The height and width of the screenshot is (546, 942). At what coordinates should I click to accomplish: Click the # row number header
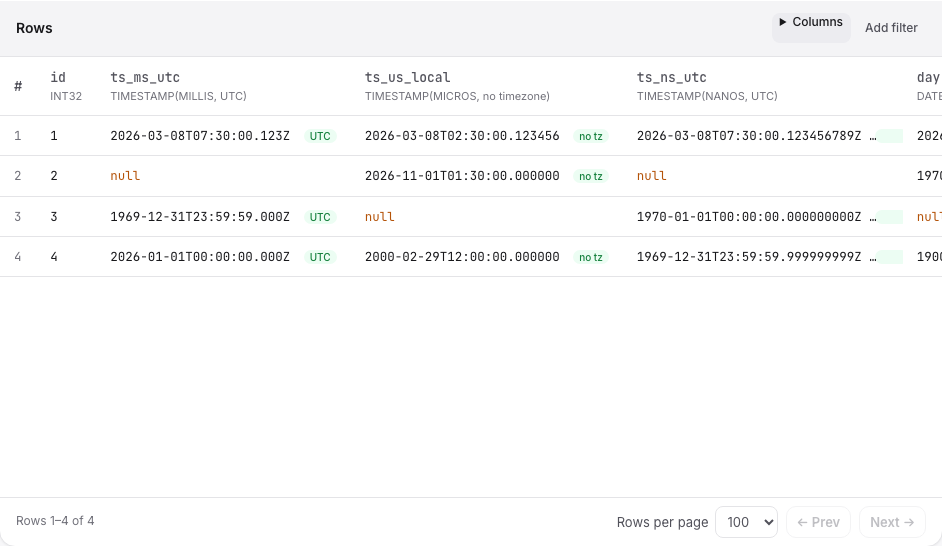[x=18, y=86]
